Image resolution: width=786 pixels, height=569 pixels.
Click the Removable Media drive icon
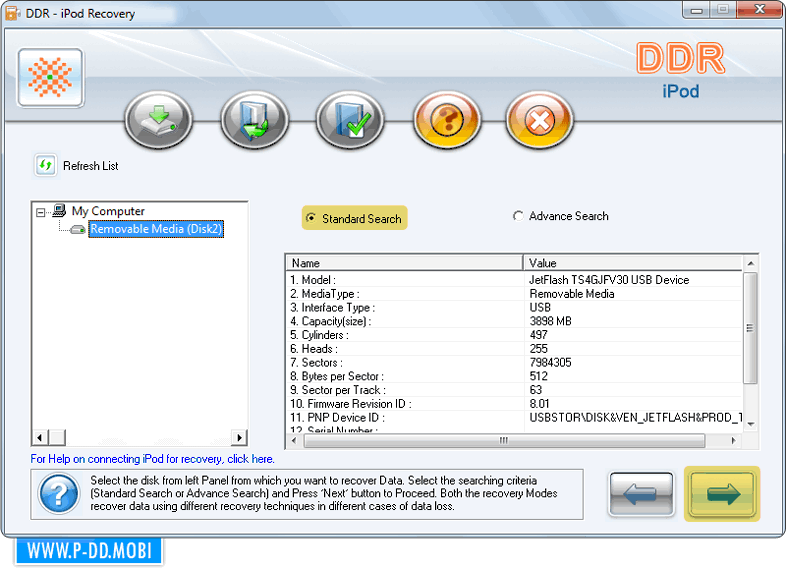click(77, 229)
